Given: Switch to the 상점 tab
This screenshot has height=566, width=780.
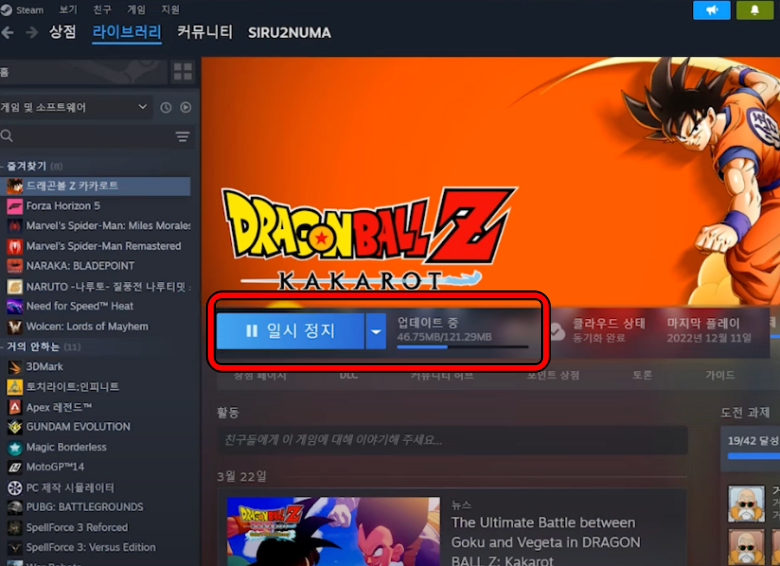Looking at the screenshot, I should 62,32.
